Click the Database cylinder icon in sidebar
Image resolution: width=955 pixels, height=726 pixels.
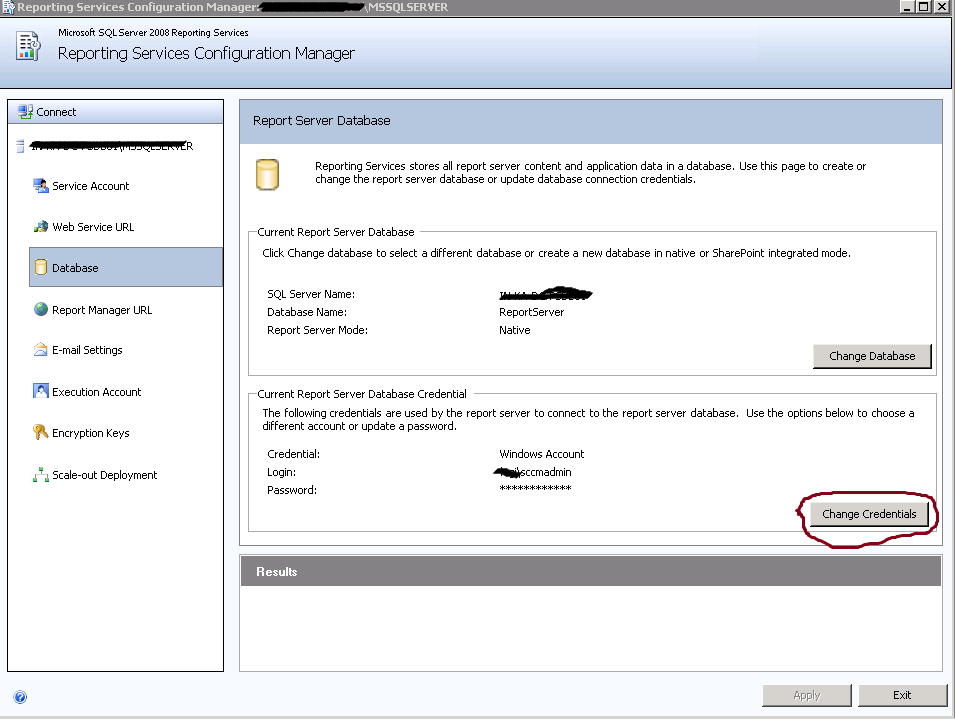pyautogui.click(x=41, y=267)
